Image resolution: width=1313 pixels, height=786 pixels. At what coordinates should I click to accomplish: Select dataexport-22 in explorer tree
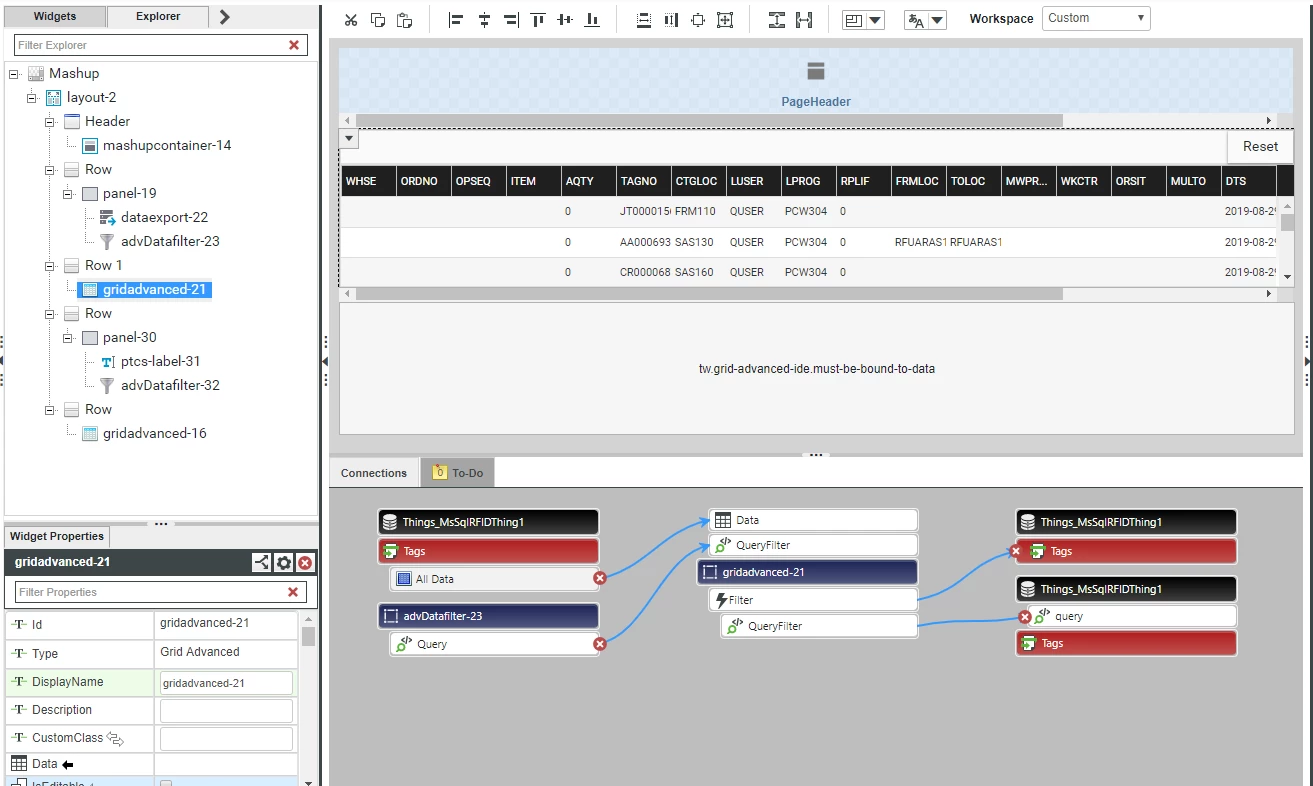tap(164, 217)
